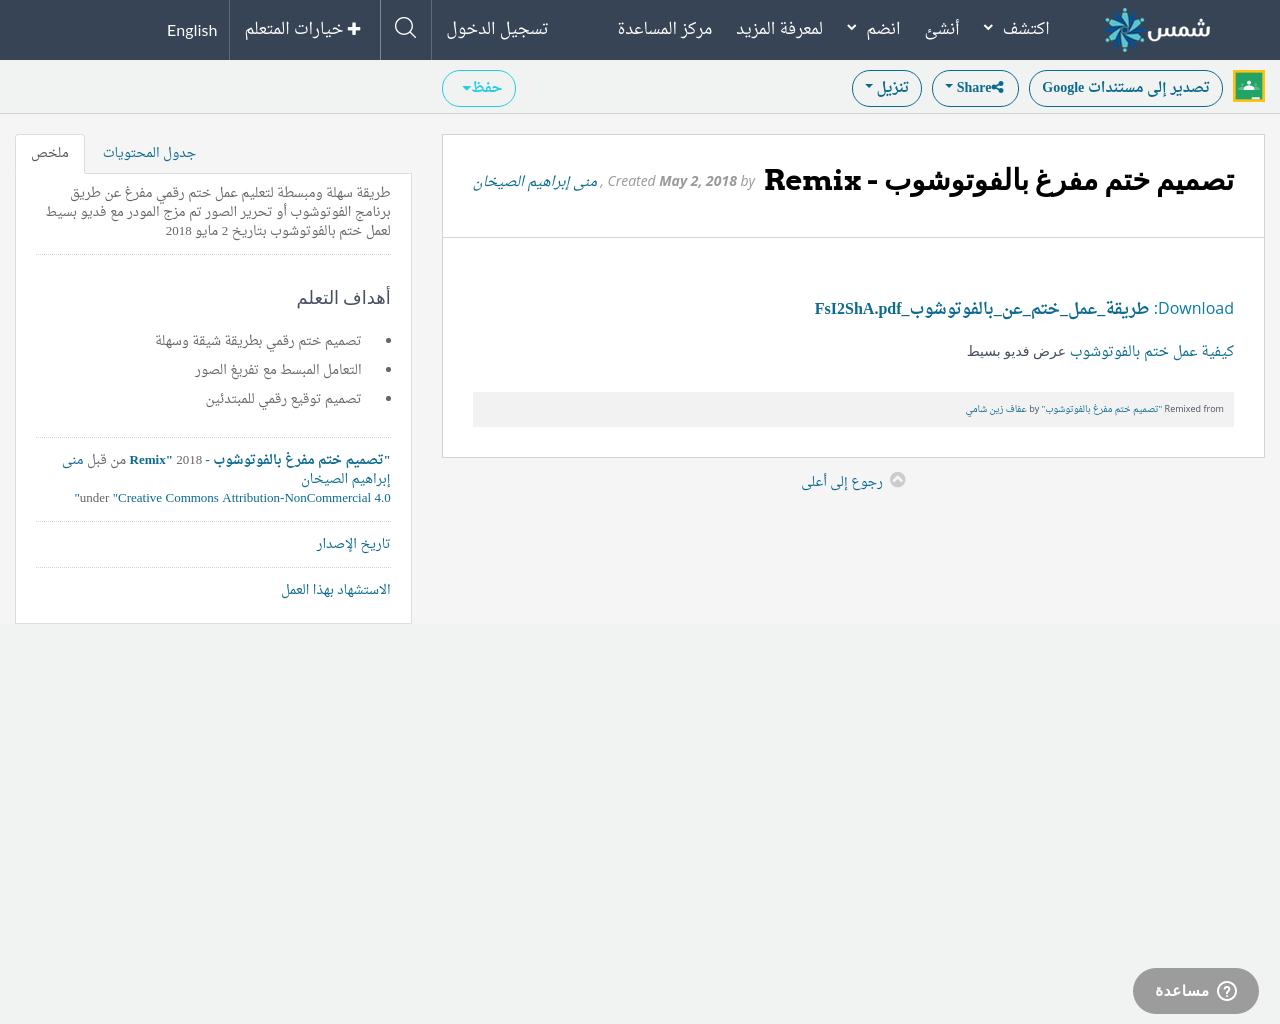The height and width of the screenshot is (1024, 1280).
Task: Click the search magnifier icon
Action: coord(405,29)
